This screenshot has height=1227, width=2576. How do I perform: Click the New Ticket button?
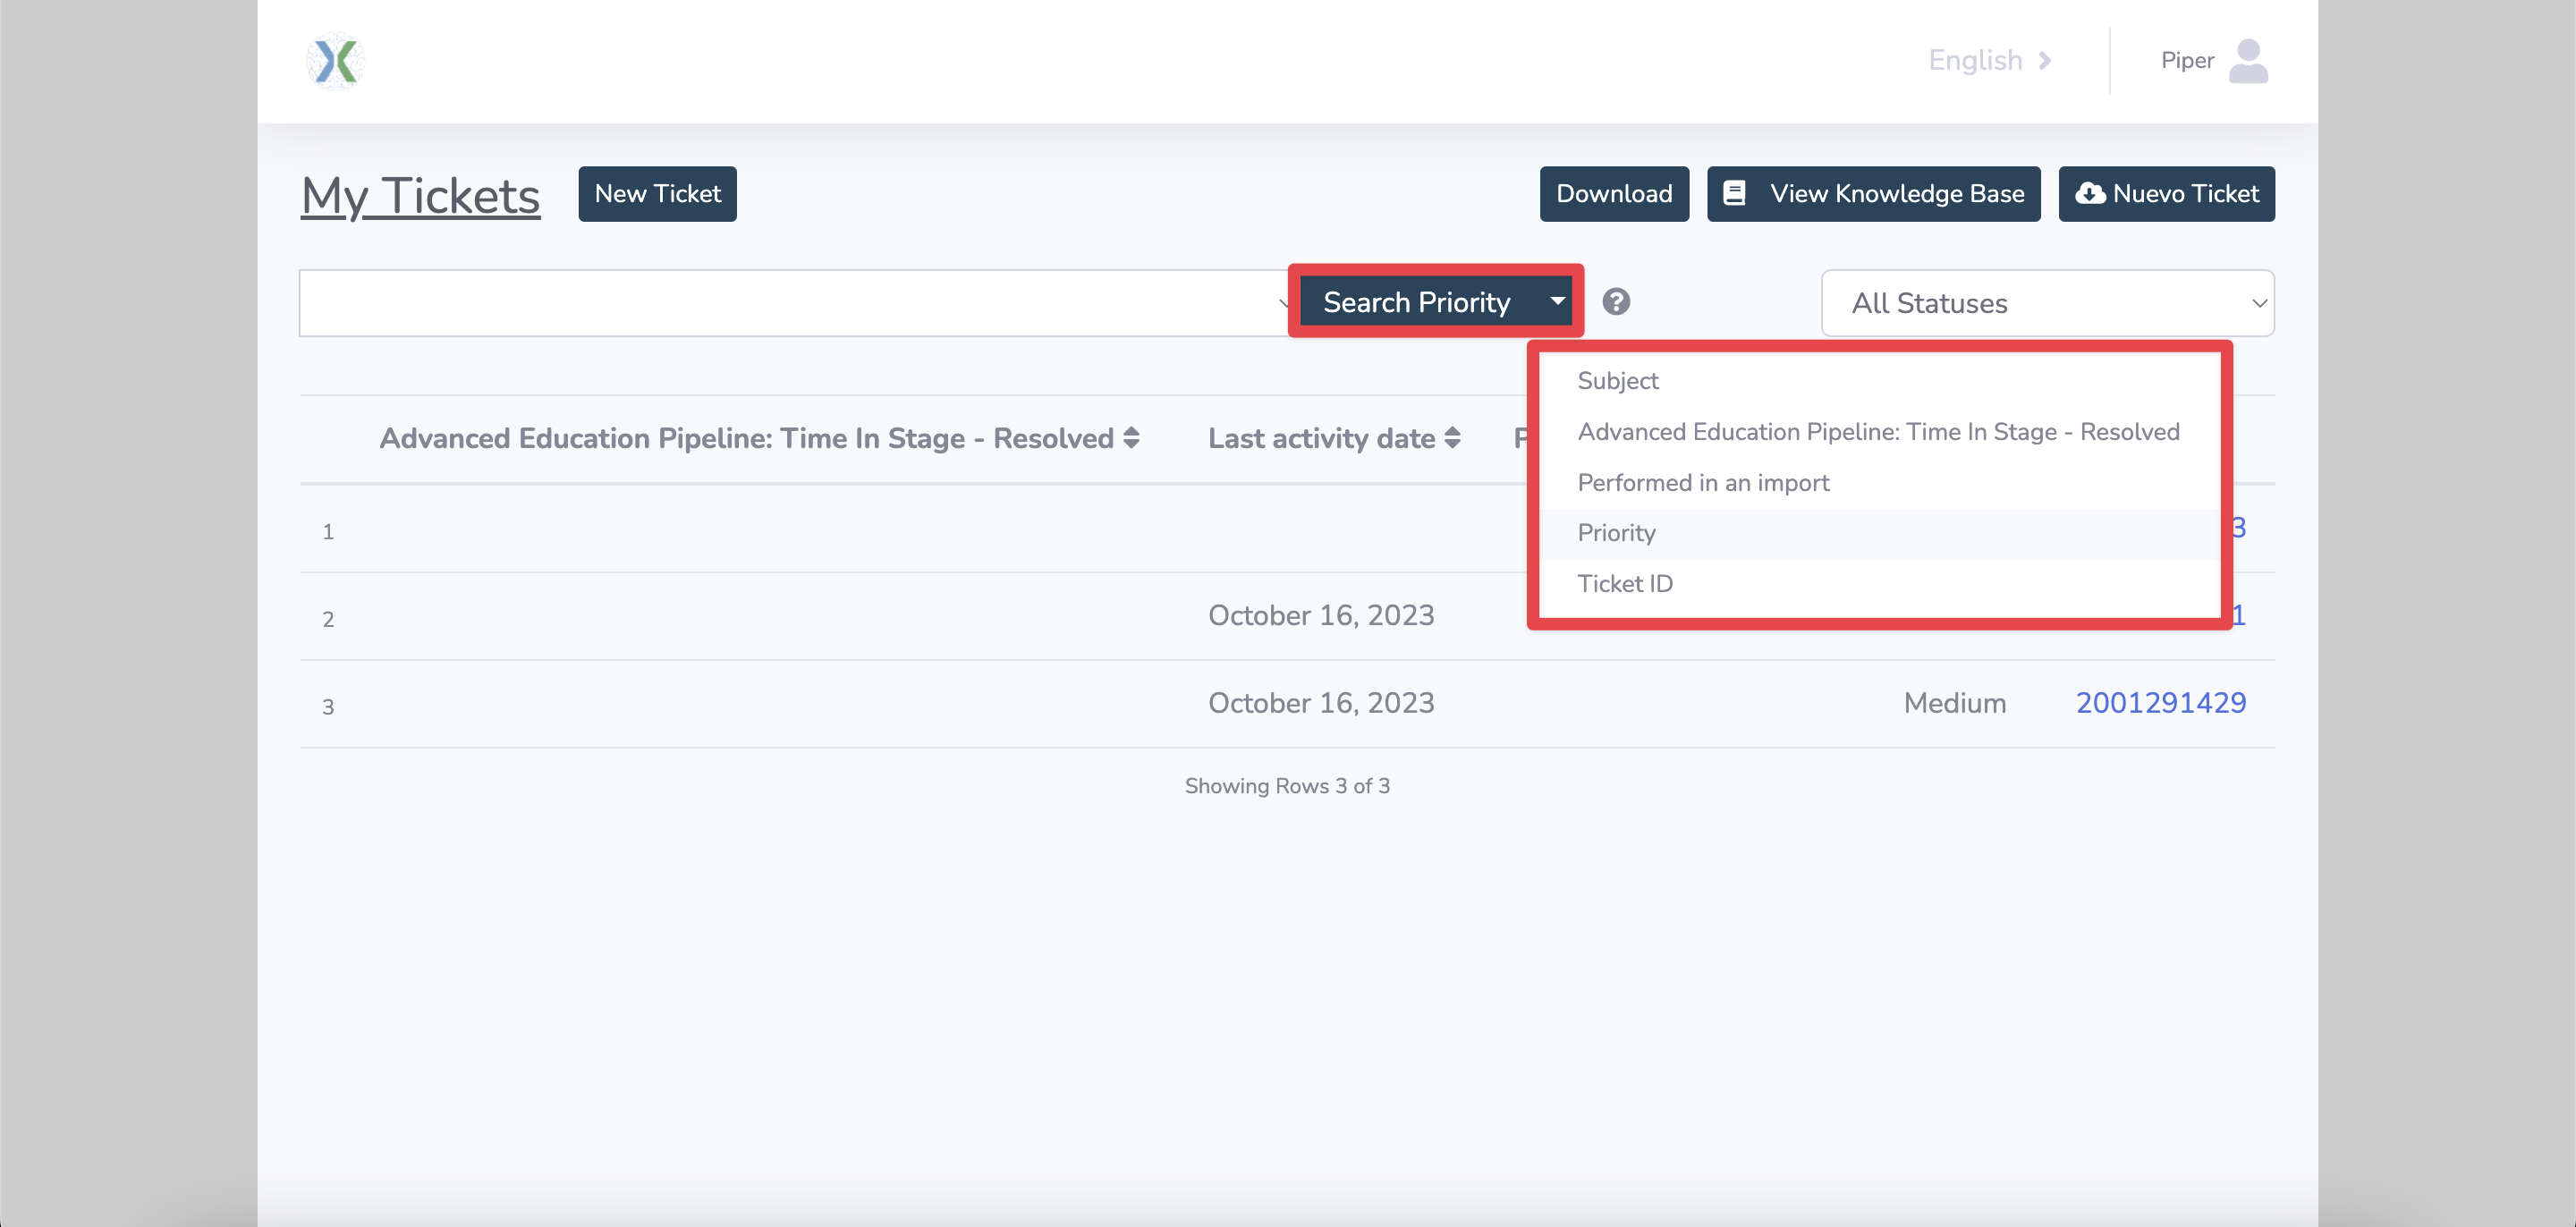(x=657, y=194)
